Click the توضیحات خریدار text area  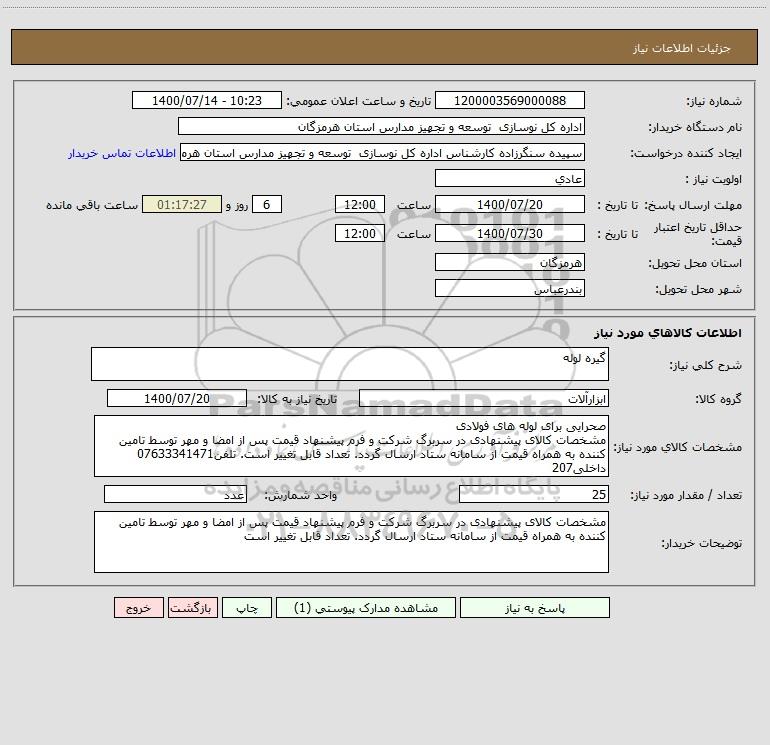tap(351, 542)
